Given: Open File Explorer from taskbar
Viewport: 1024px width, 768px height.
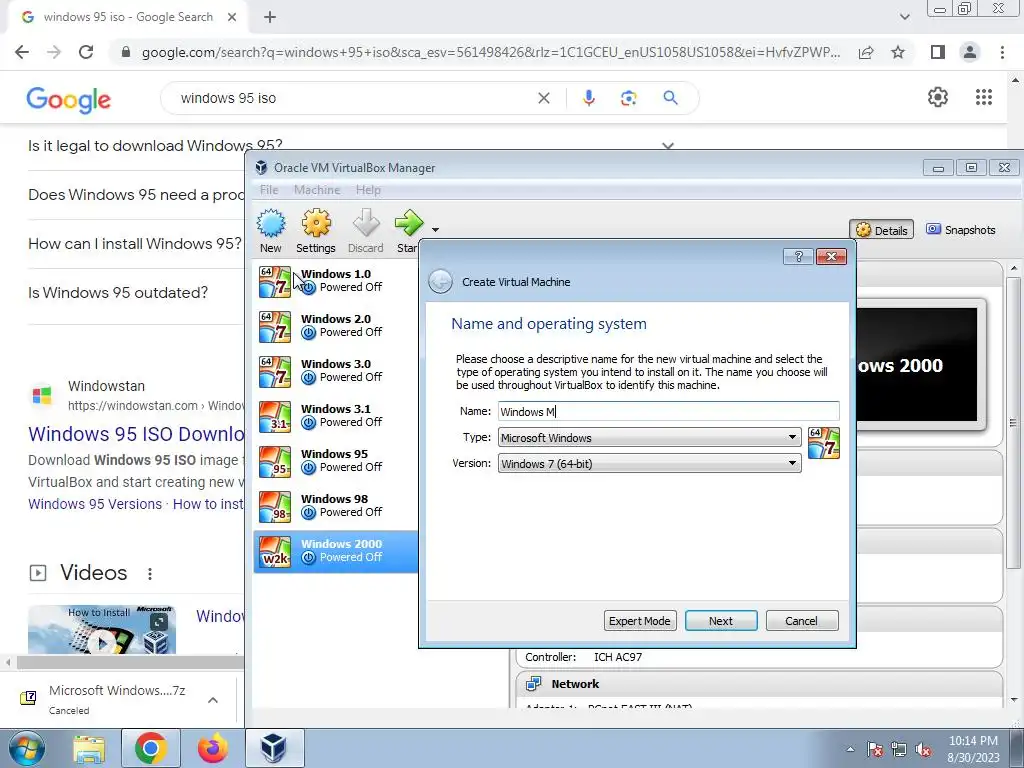Looking at the screenshot, I should pyautogui.click(x=89, y=748).
